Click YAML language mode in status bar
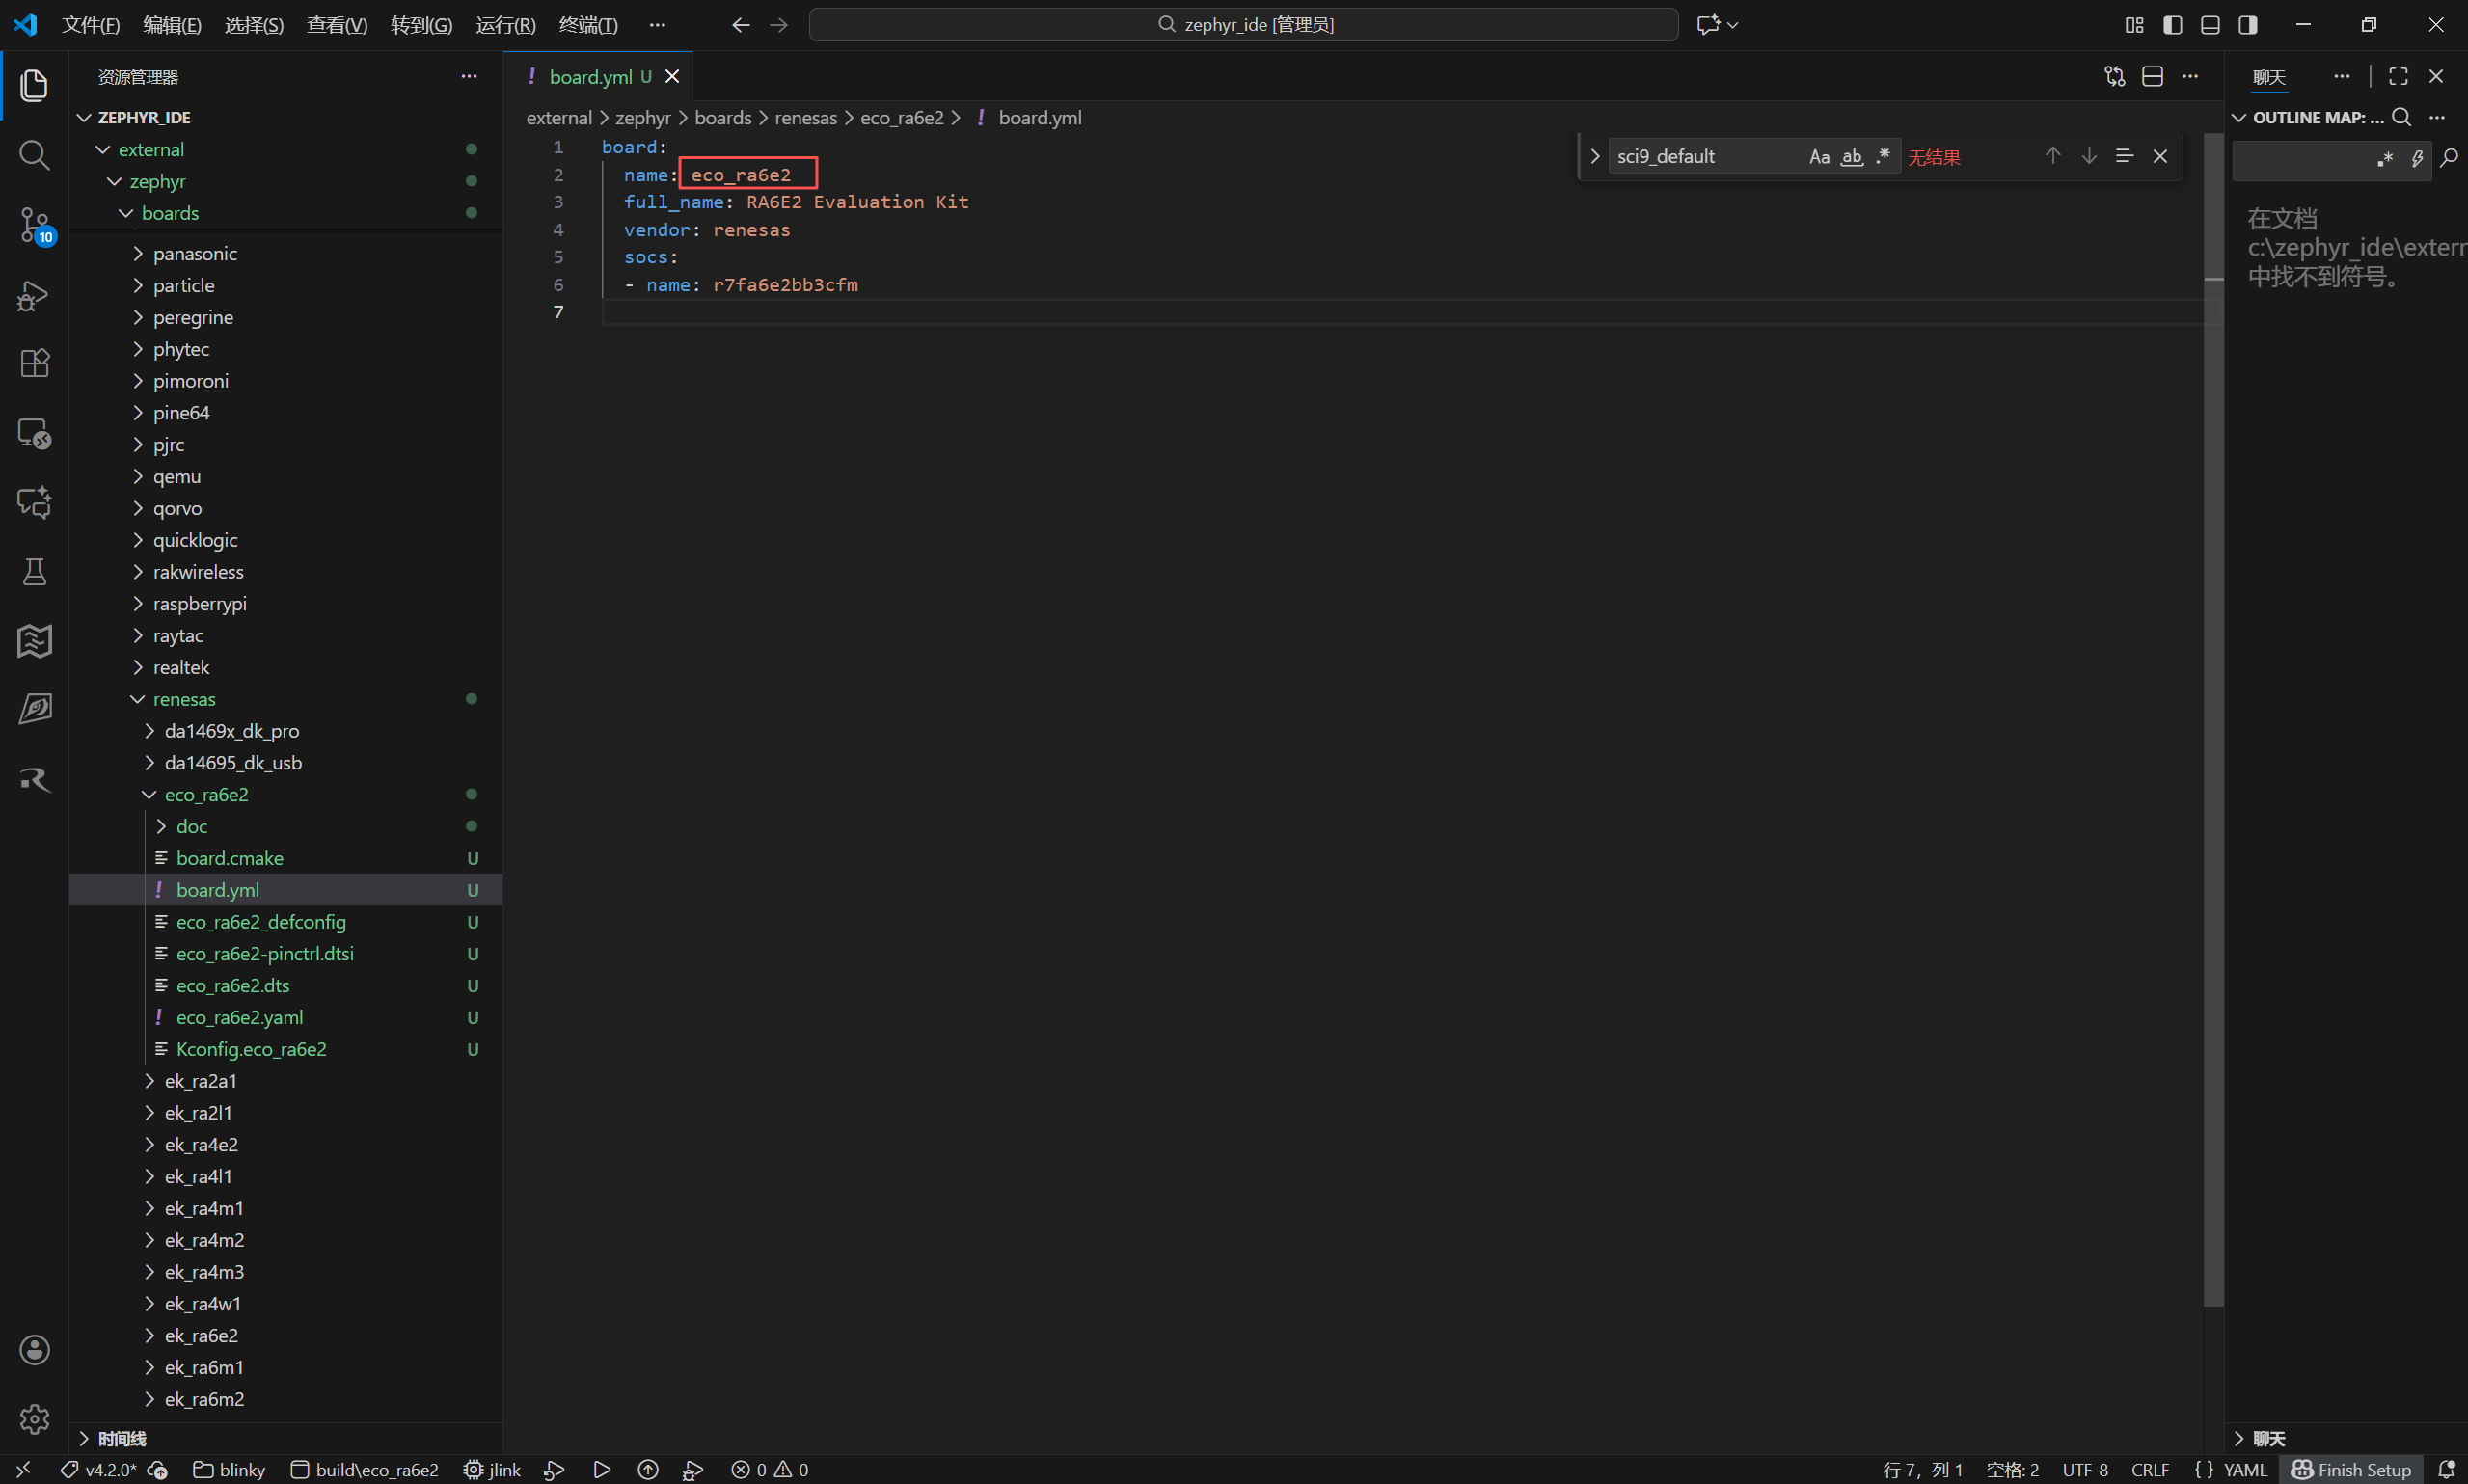2468x1484 pixels. (2245, 1469)
